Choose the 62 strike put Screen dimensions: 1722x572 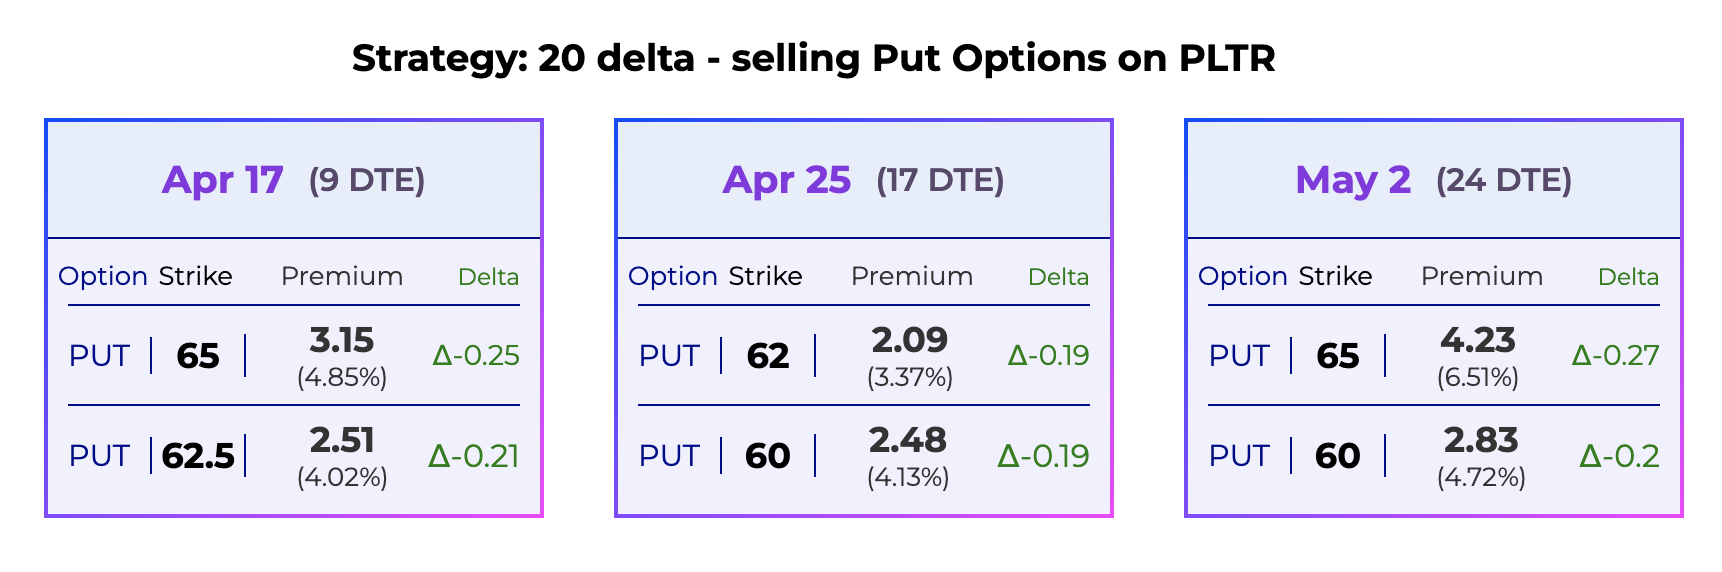click(x=768, y=356)
